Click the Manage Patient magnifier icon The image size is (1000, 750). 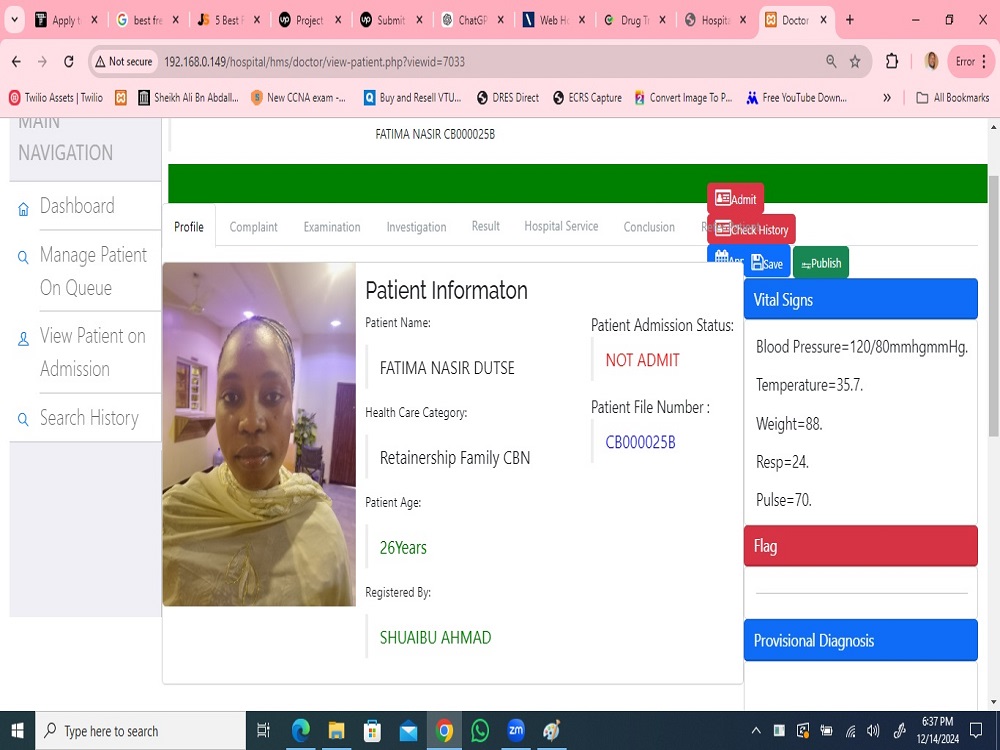tap(23, 258)
